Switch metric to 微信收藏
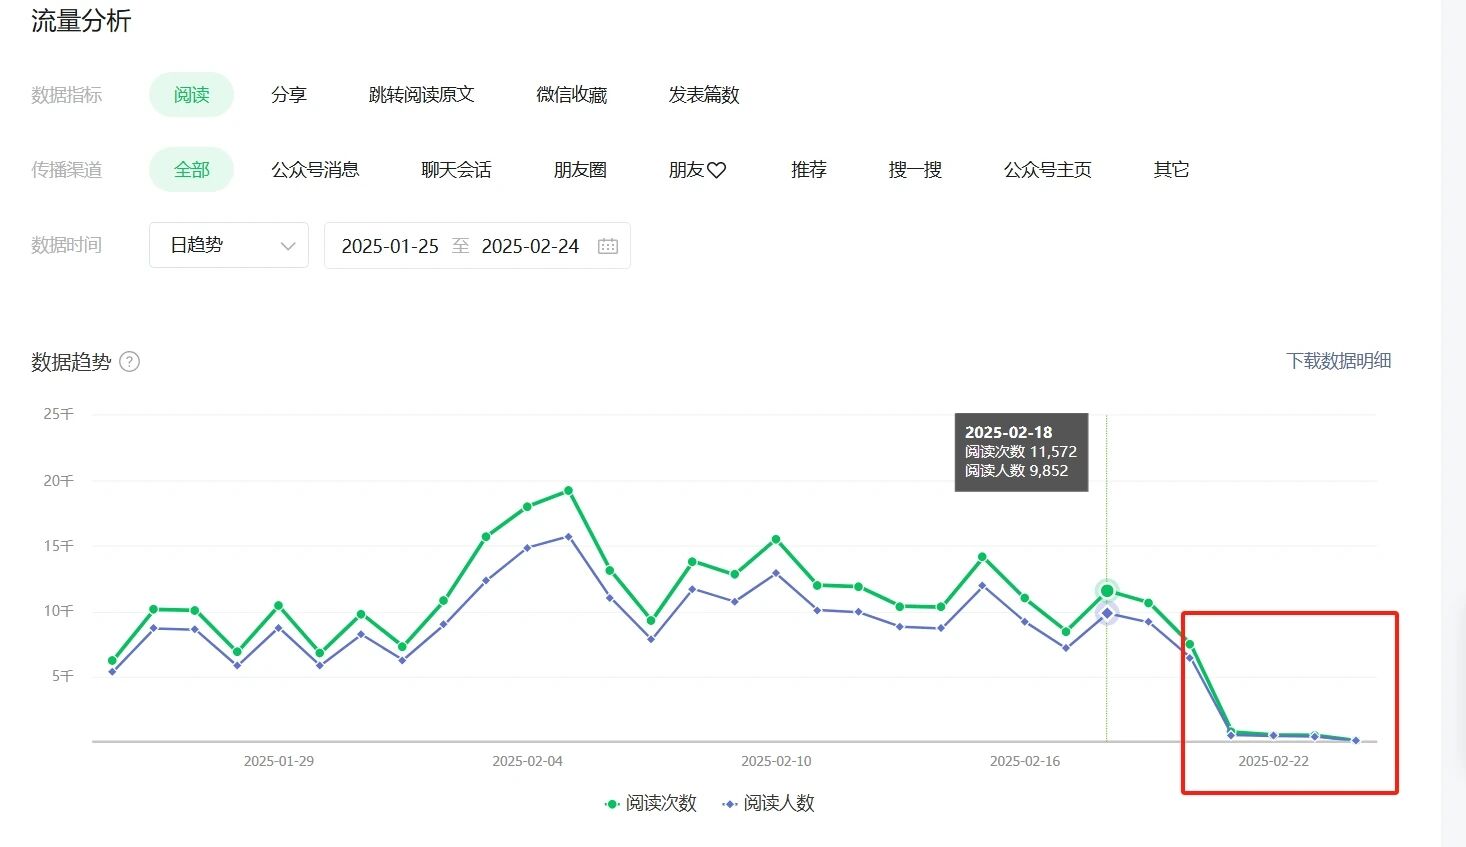Viewport: 1466px width, 847px height. [571, 95]
